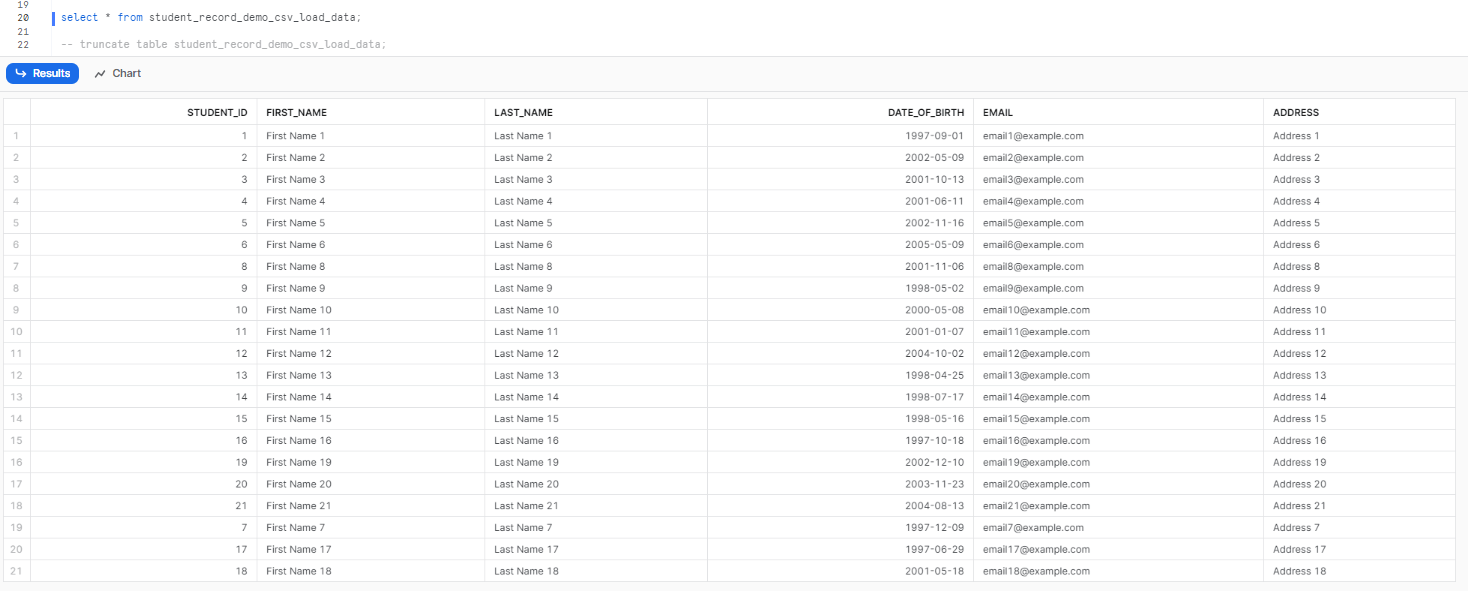Click the Results arrow icon
The image size is (1468, 591).
click(20, 73)
